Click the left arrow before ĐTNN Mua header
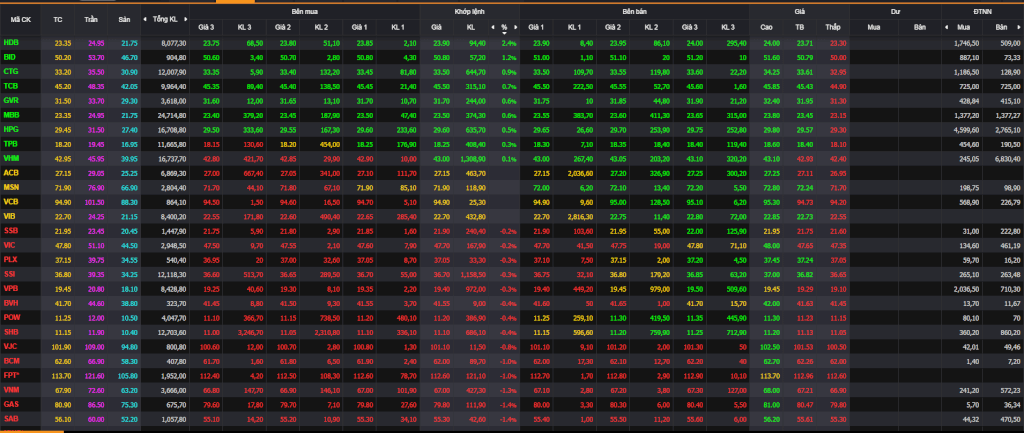The image size is (1024, 433). tap(946, 27)
